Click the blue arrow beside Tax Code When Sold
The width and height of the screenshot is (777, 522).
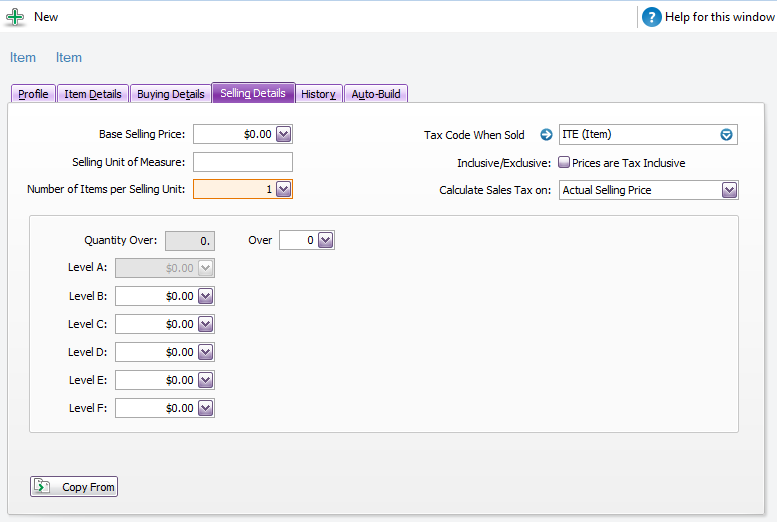coord(546,135)
